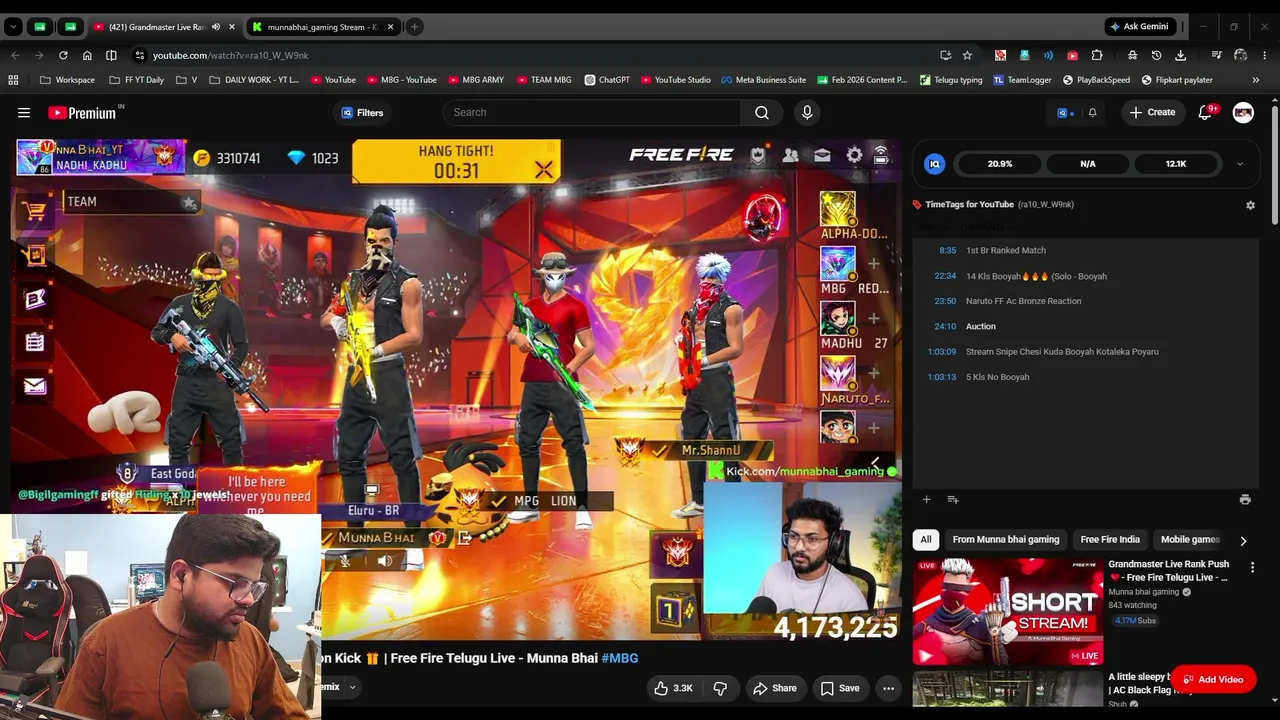Image resolution: width=1280 pixels, height=720 pixels.
Task: Open browser downloads
Action: click(x=1181, y=55)
